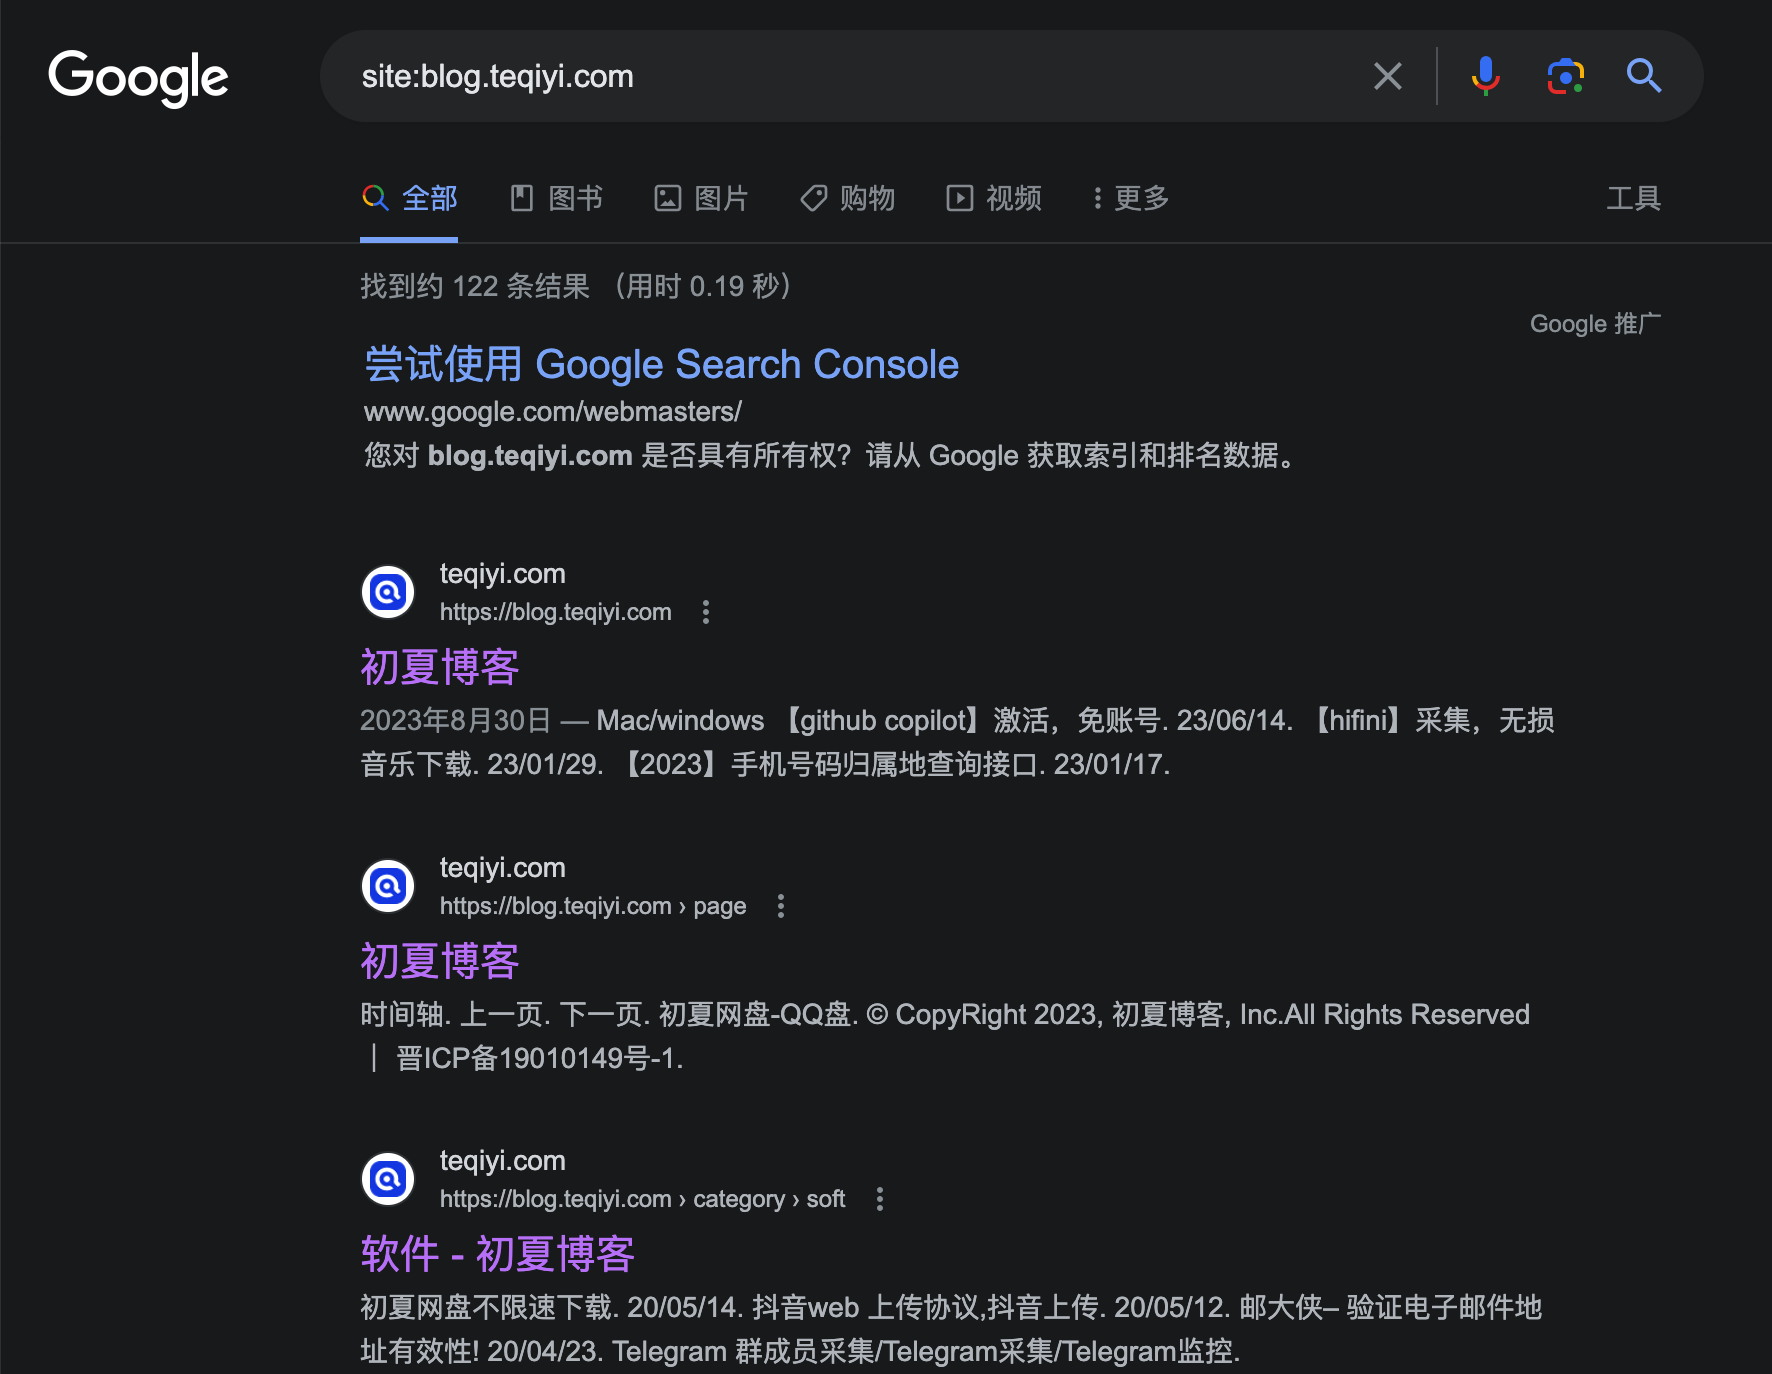Click the https://blog.teqiyi.com › category › soft URL
This screenshot has height=1374, width=1772.
[x=642, y=1199]
